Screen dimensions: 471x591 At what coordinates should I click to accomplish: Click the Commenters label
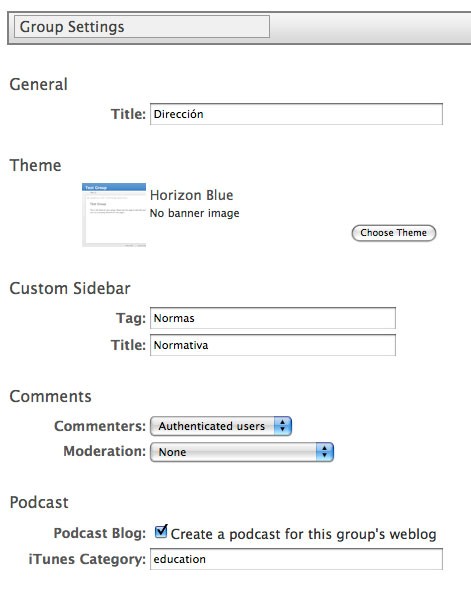click(100, 426)
